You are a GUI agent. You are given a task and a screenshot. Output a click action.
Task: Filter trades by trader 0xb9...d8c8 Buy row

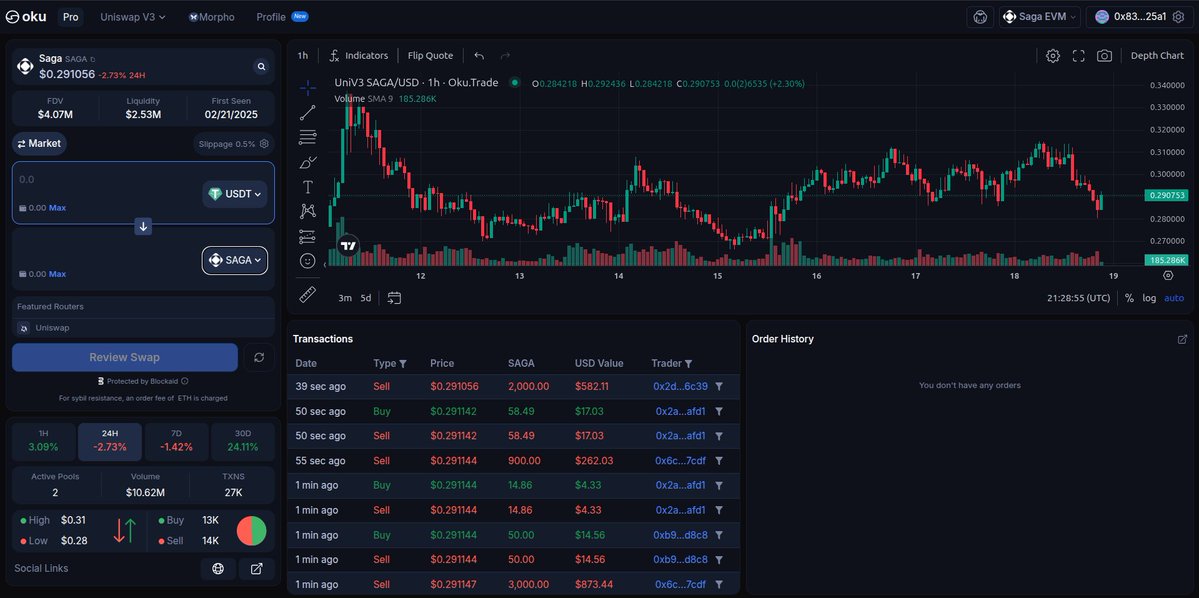pyautogui.click(x=719, y=535)
